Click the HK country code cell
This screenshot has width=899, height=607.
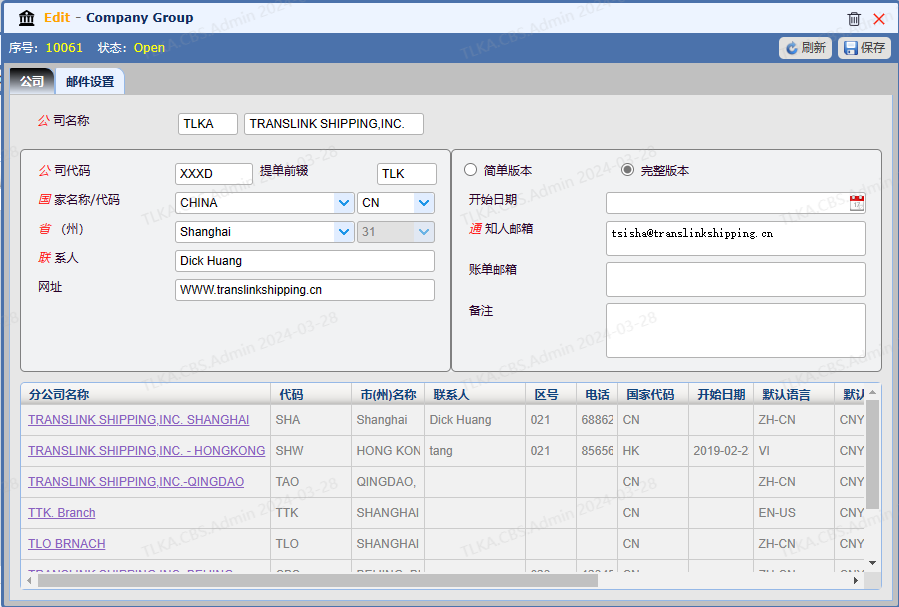pyautogui.click(x=653, y=451)
